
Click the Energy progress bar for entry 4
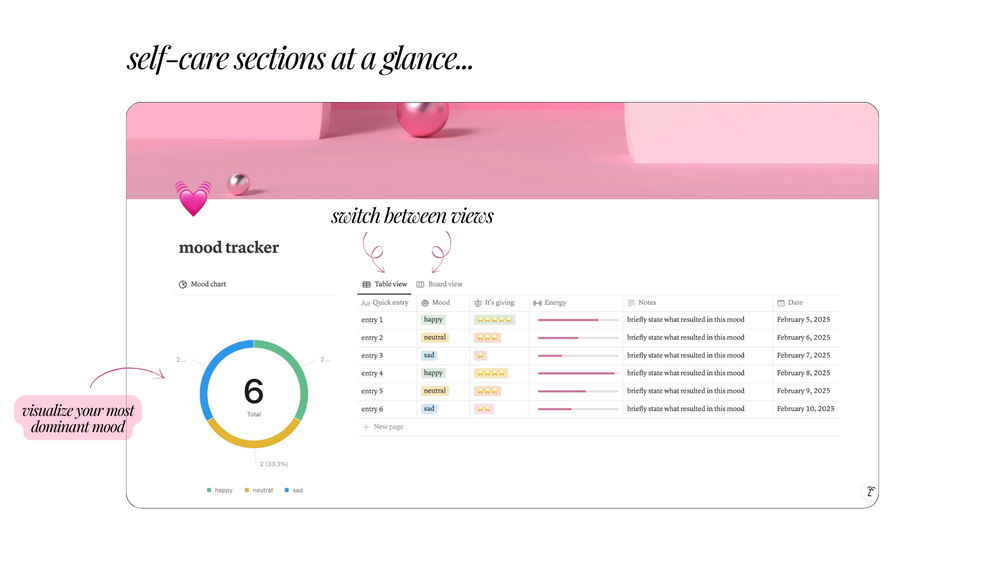pyautogui.click(x=578, y=373)
